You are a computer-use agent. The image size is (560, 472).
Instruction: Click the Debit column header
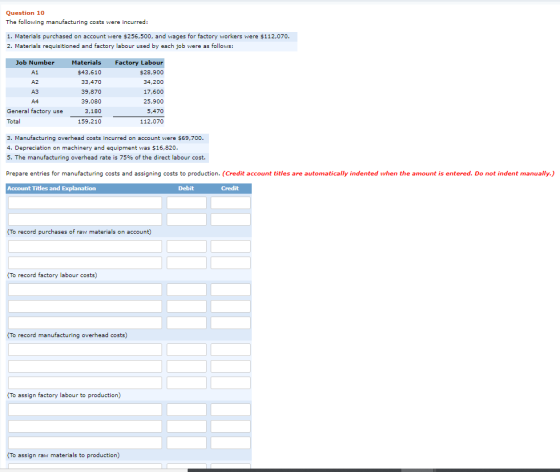[x=186, y=188]
